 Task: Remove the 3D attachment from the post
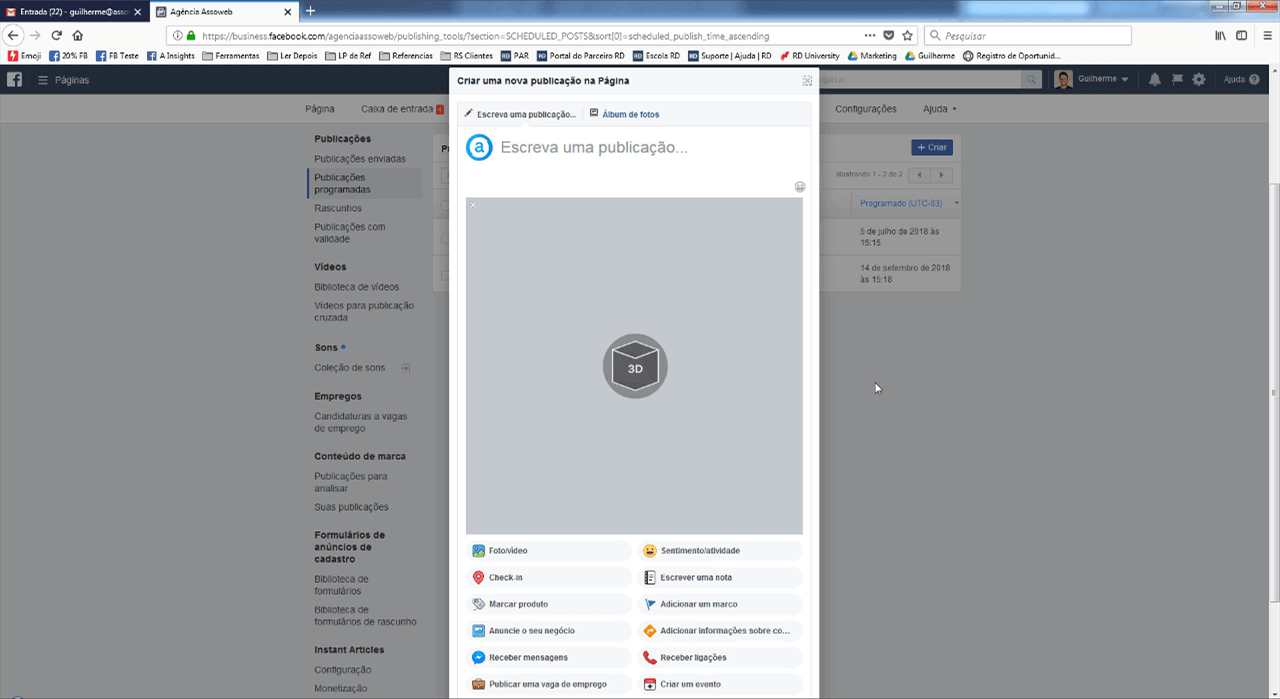[x=473, y=205]
